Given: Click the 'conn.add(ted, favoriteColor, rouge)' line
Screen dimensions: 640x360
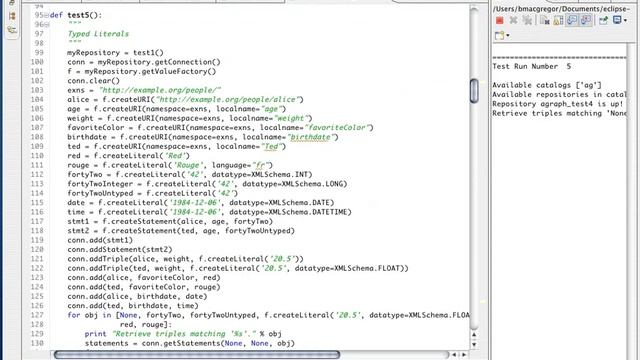Looking at the screenshot, I should (x=144, y=287).
